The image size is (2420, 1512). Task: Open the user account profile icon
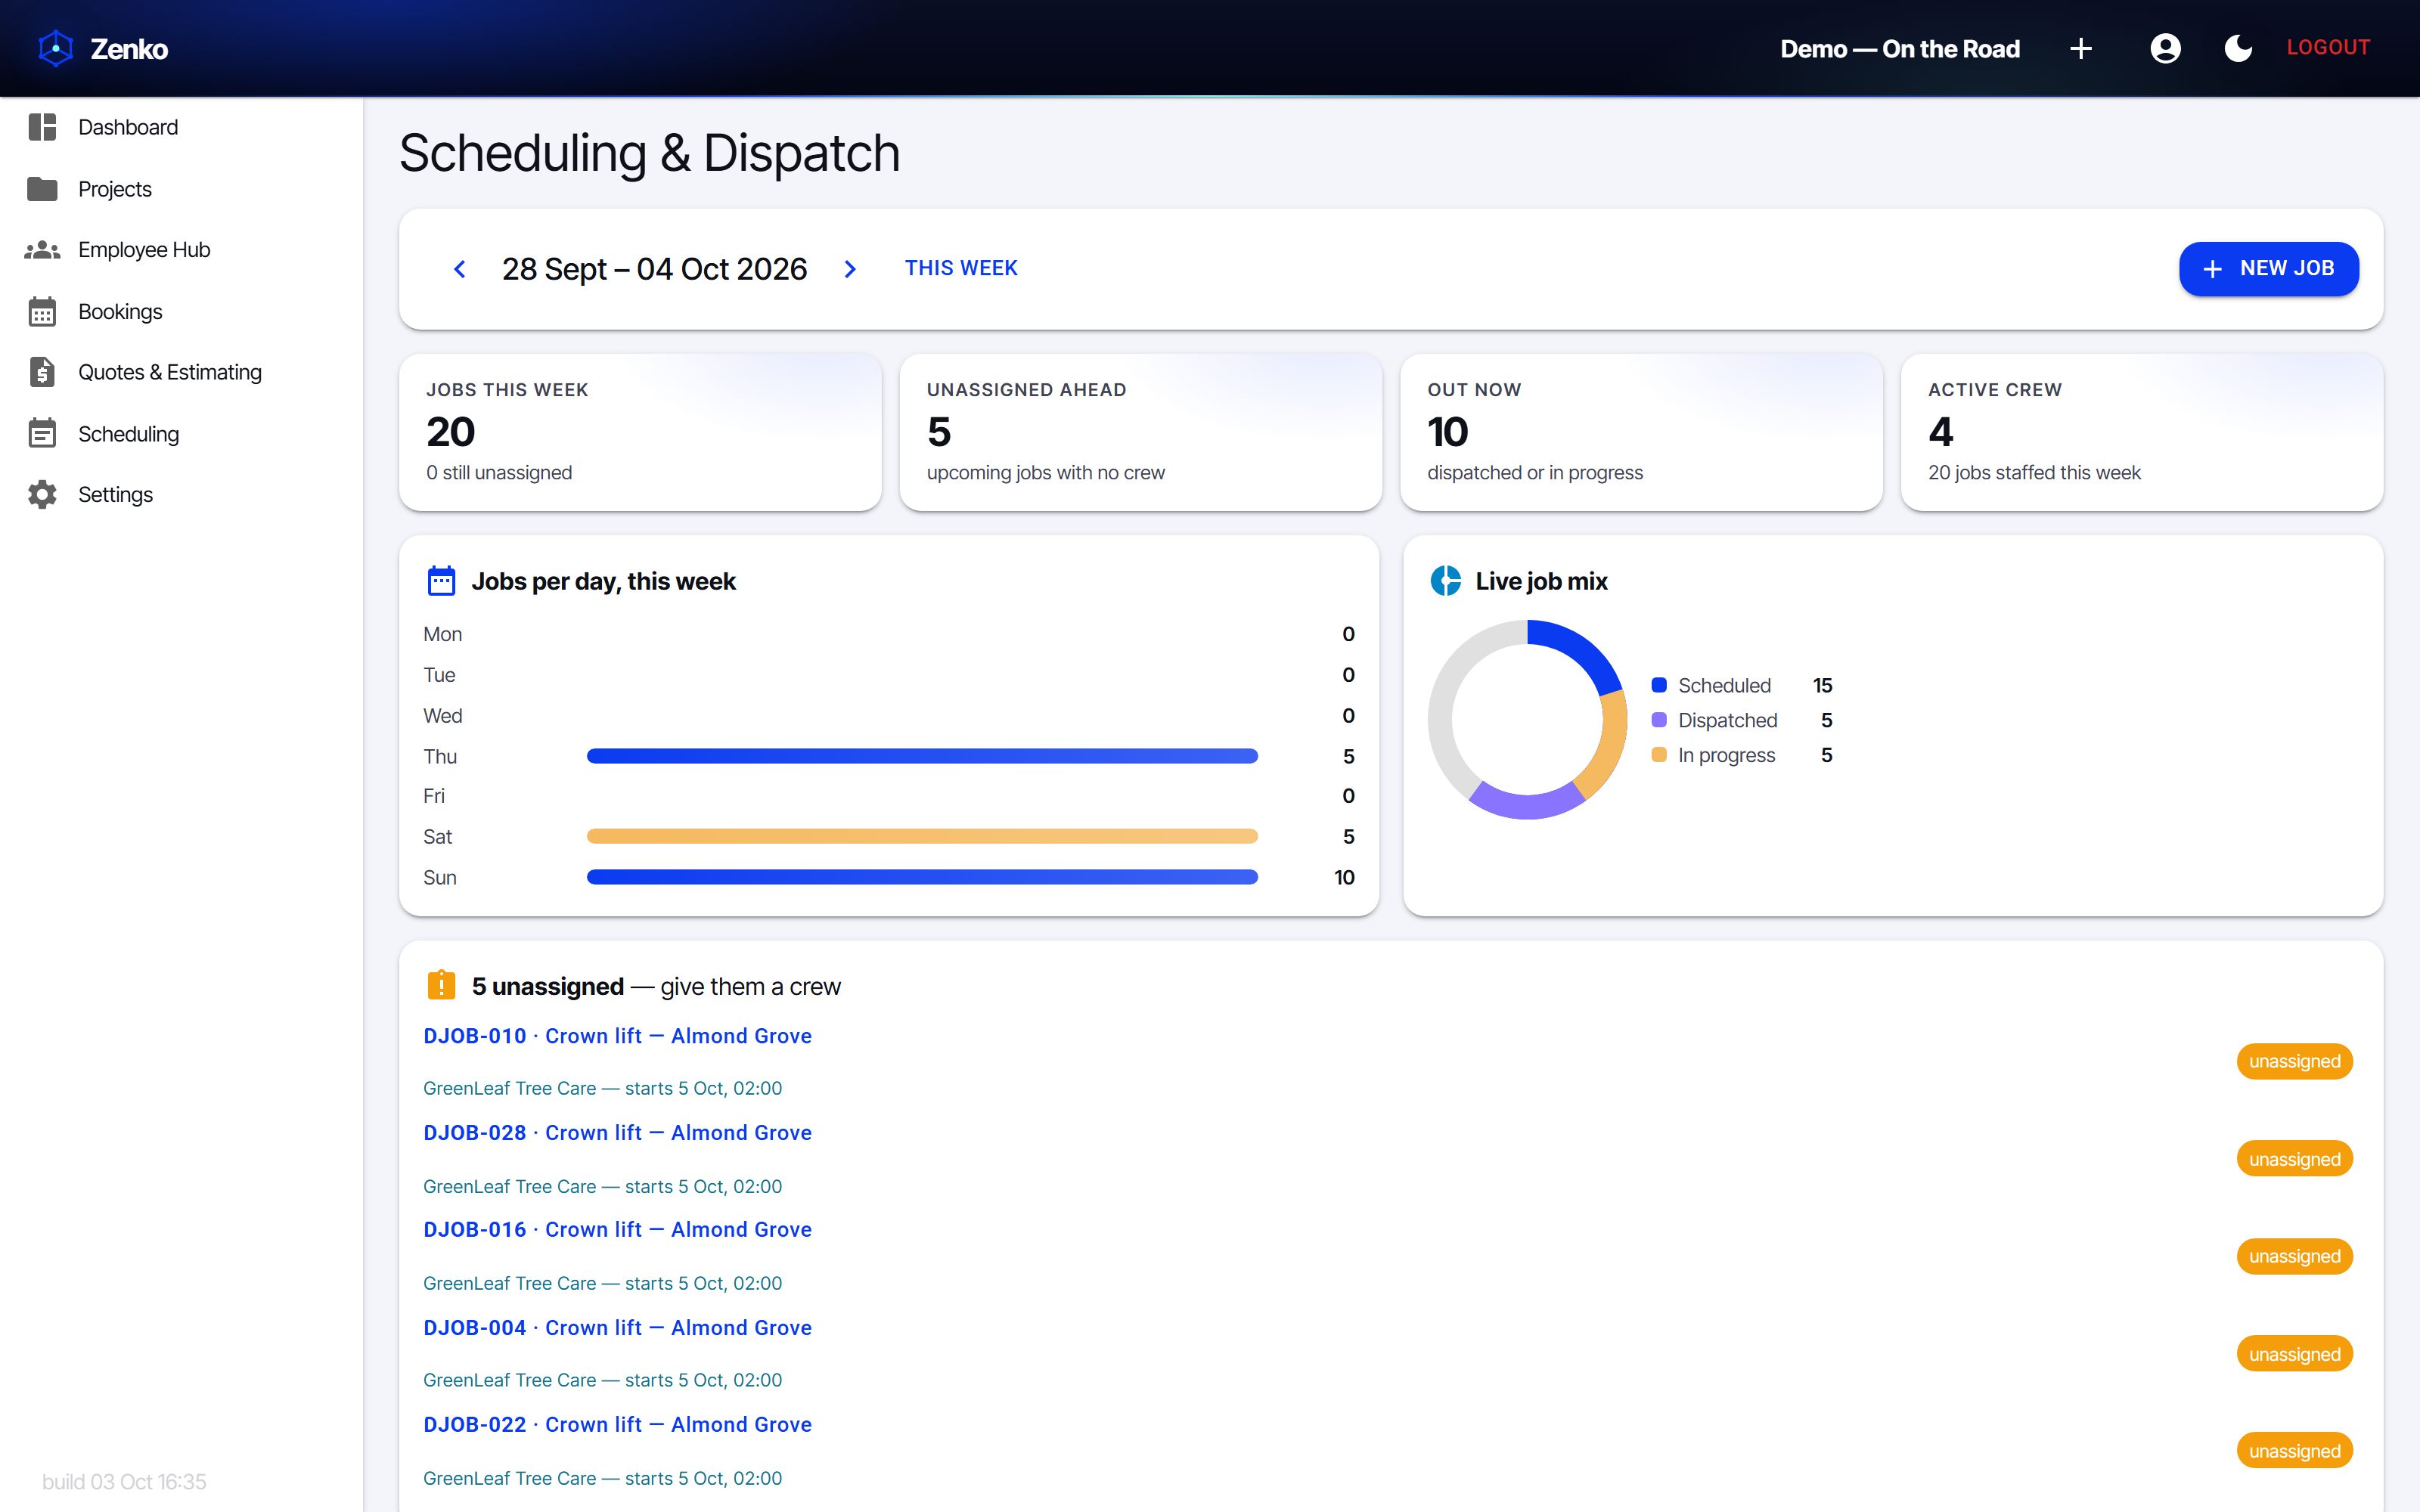pyautogui.click(x=2165, y=48)
